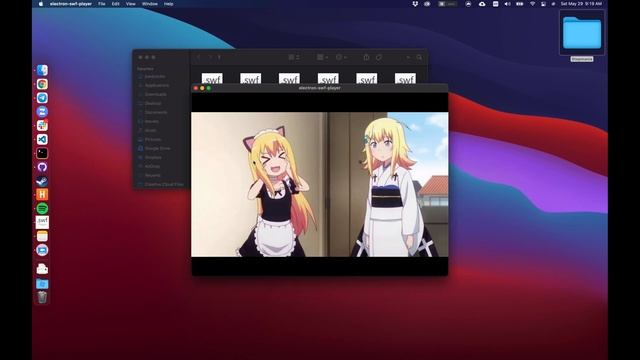Select the blue folder on the desktop
640x360 pixels.
click(582, 33)
